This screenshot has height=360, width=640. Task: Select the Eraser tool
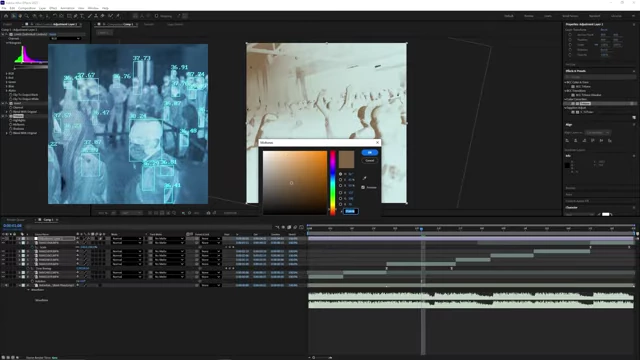(x=102, y=16)
